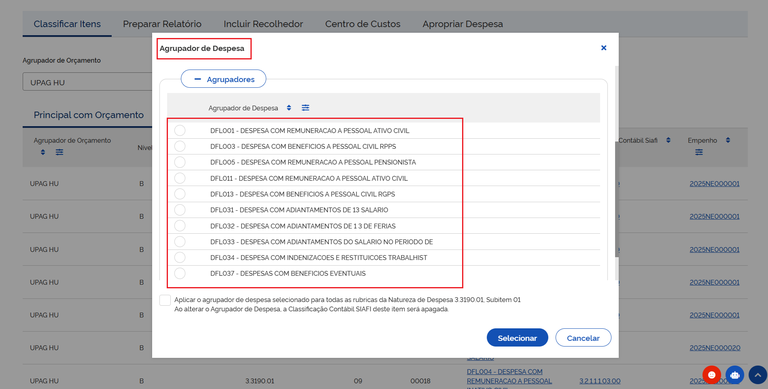
Task: Open filter icon beside Agrupador de Despesa column
Action: [x=305, y=108]
